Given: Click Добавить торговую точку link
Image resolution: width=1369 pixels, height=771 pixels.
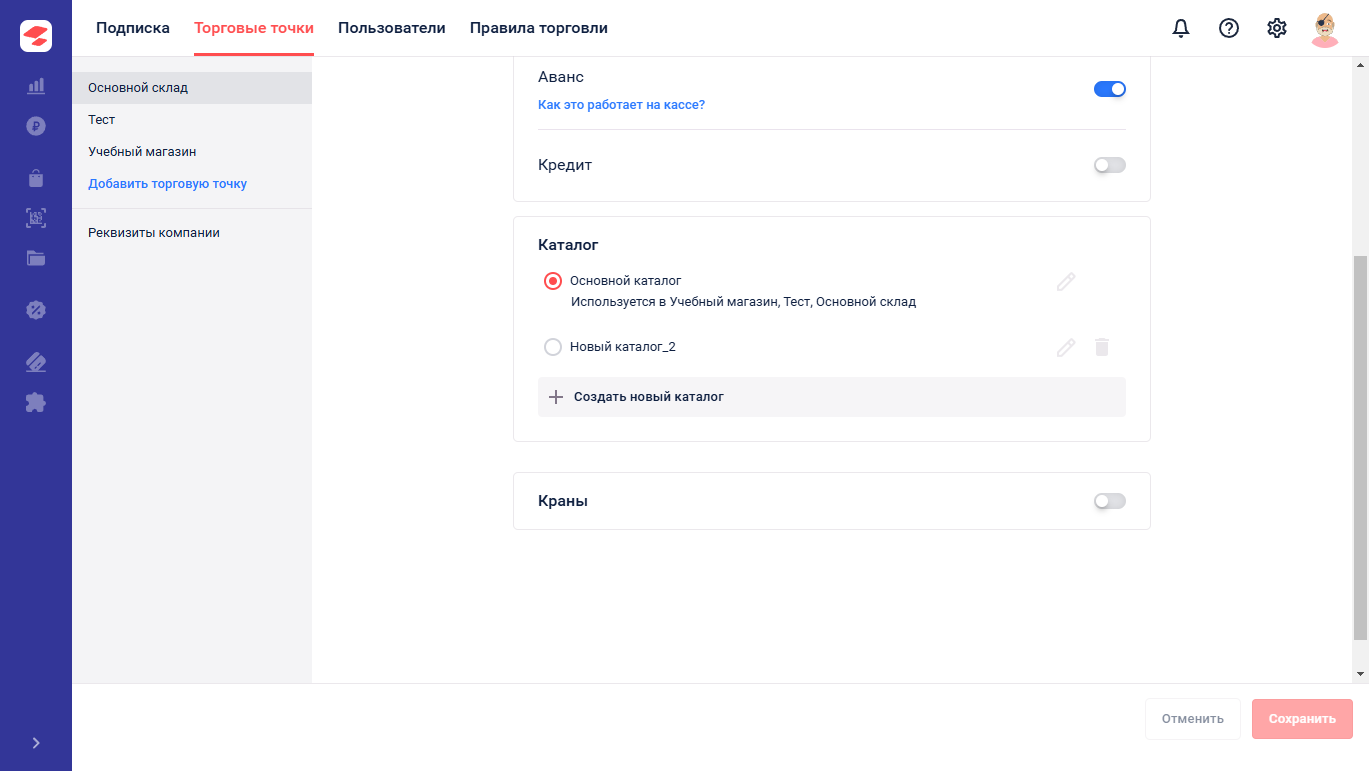Looking at the screenshot, I should pos(168,184).
